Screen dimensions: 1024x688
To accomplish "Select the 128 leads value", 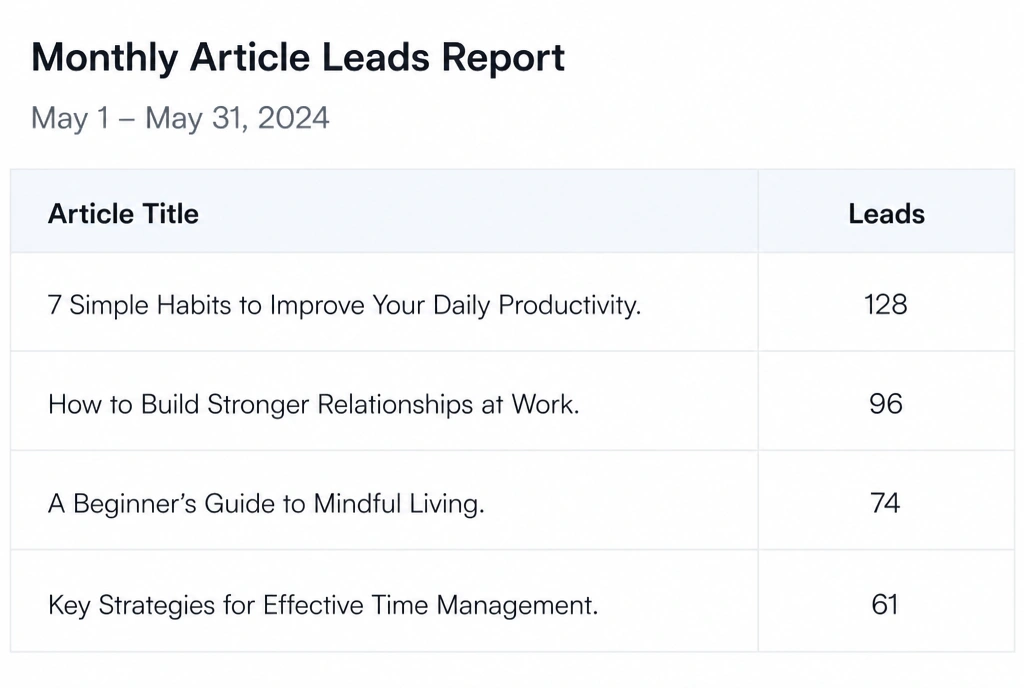I will pyautogui.click(x=886, y=305).
